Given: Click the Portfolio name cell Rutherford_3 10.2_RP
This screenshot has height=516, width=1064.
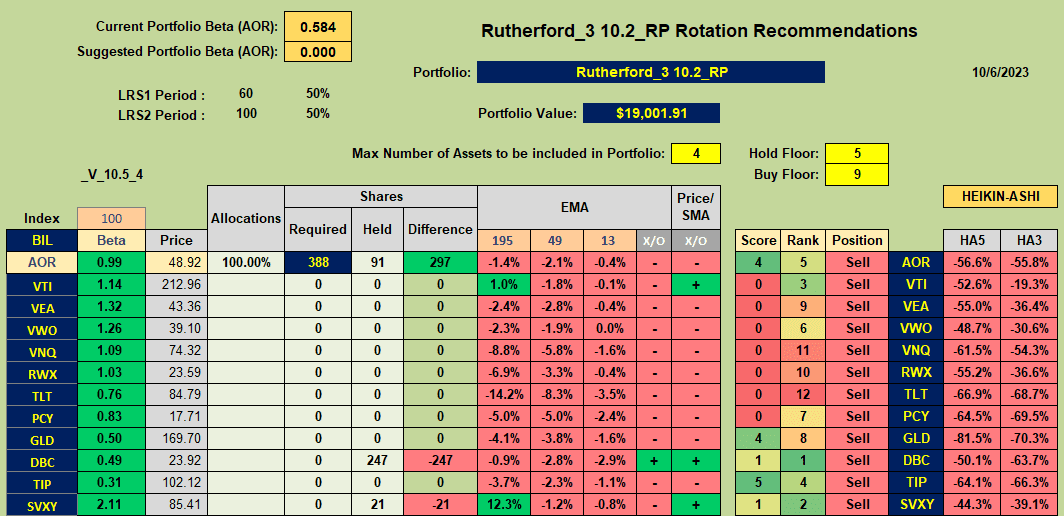Looking at the screenshot, I should pos(651,72).
